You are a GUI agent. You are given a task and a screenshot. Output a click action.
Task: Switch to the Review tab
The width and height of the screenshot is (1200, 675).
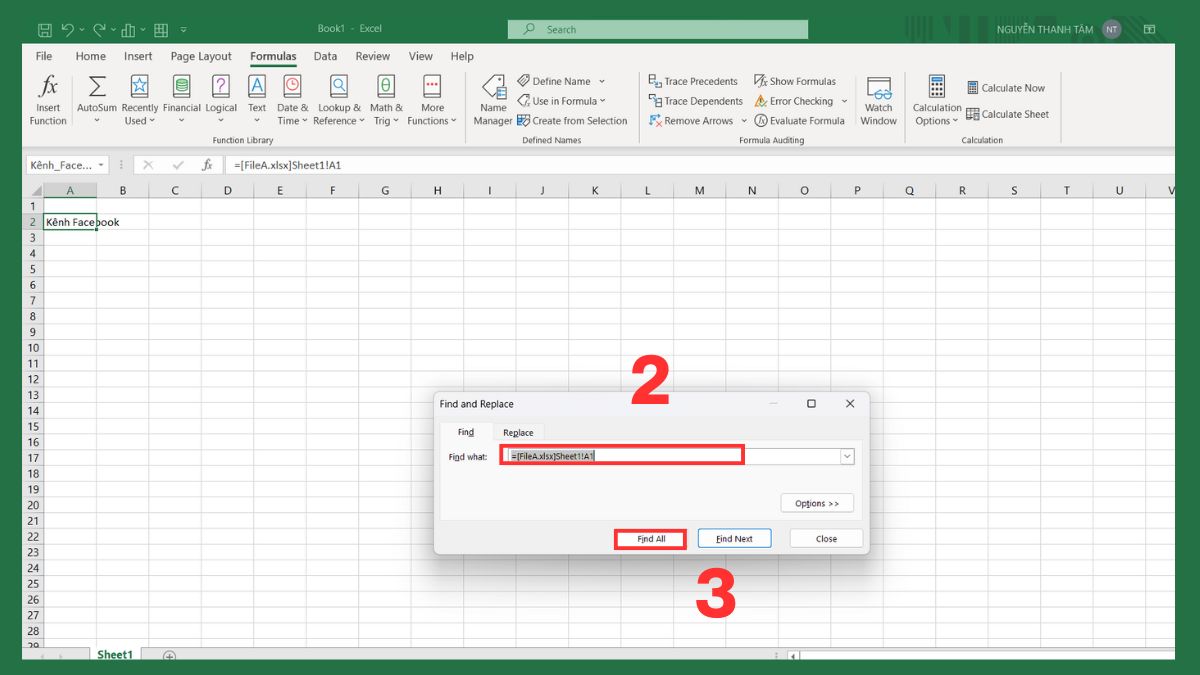[373, 56]
